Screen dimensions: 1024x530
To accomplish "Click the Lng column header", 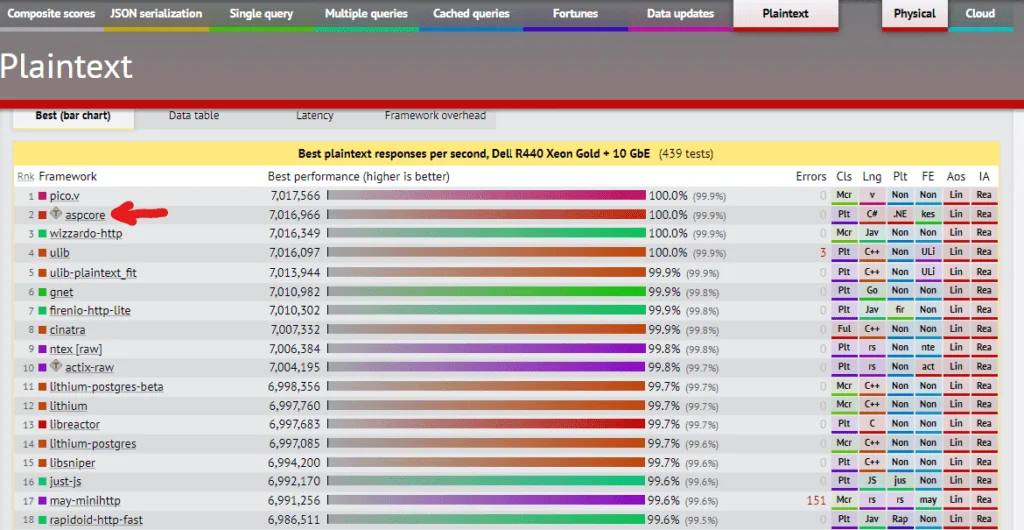I will [x=872, y=176].
